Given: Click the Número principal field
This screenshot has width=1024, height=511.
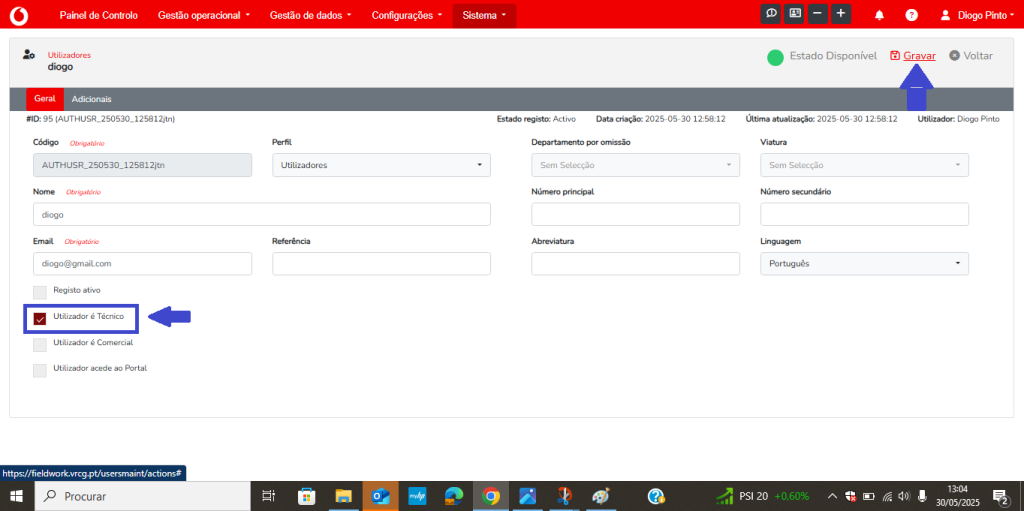Looking at the screenshot, I should (635, 214).
